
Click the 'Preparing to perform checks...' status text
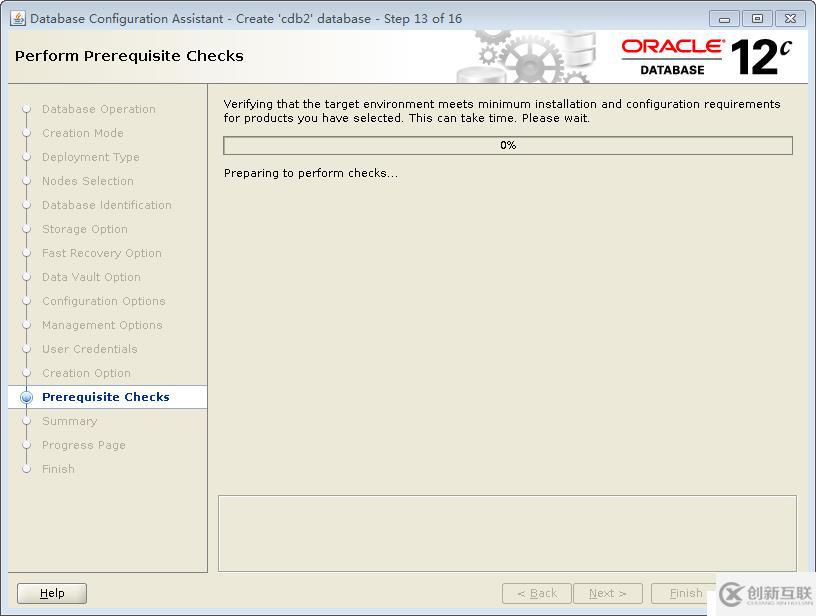[x=311, y=173]
